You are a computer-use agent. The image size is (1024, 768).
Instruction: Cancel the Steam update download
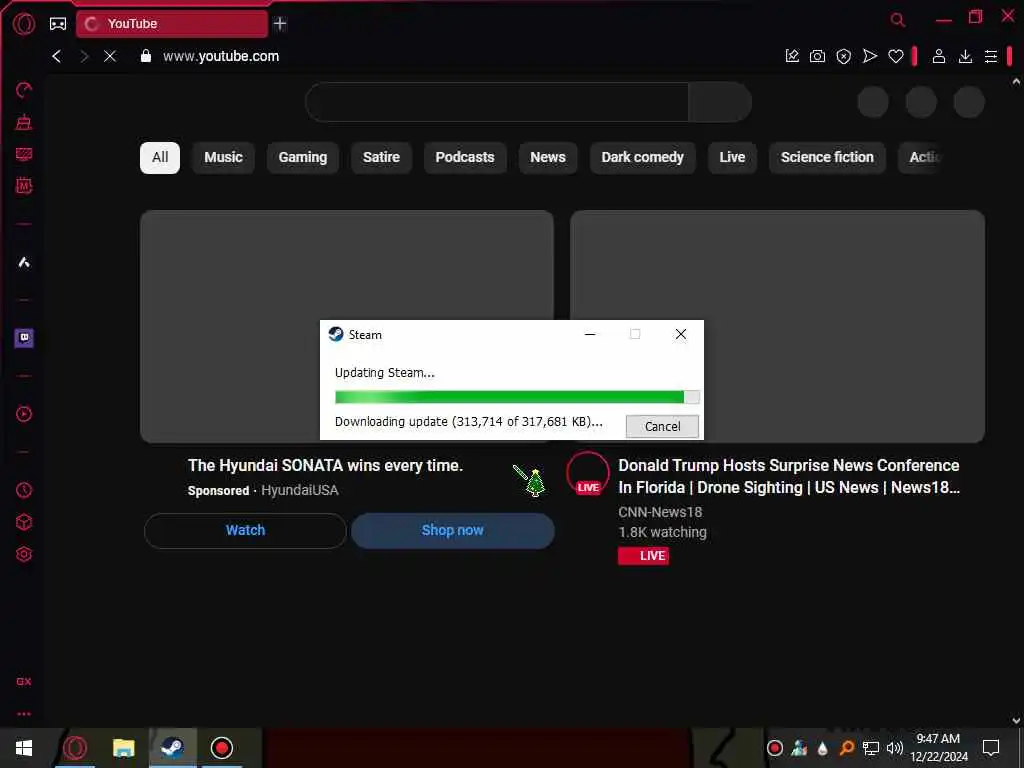coord(662,426)
